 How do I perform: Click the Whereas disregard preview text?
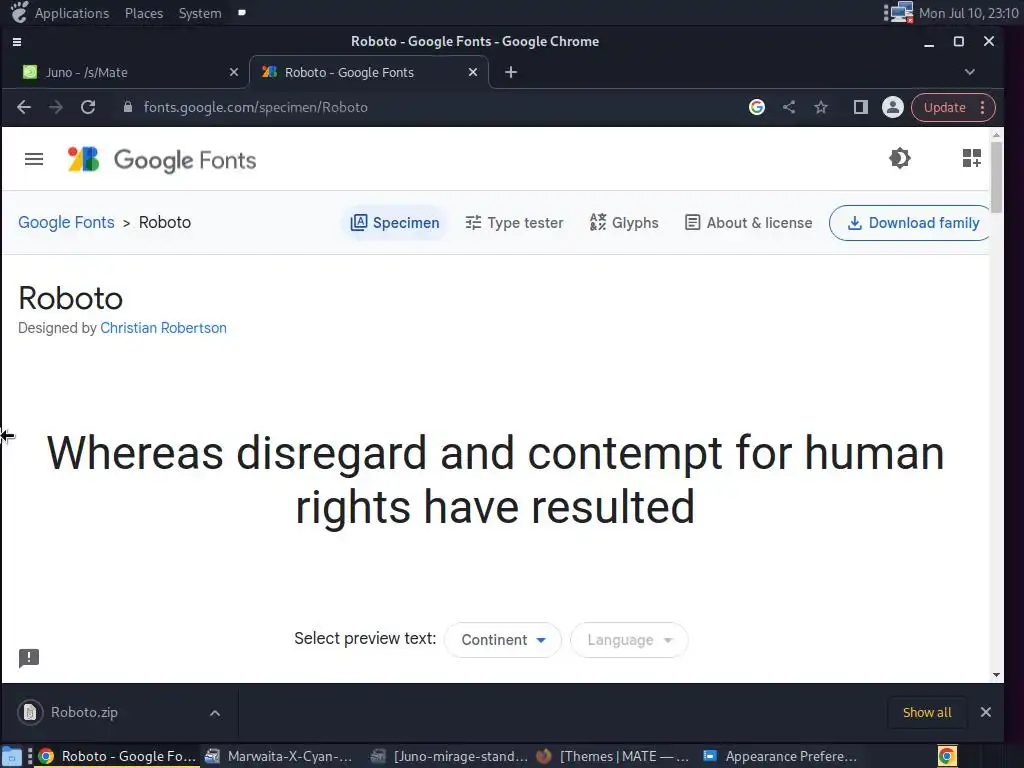496,480
